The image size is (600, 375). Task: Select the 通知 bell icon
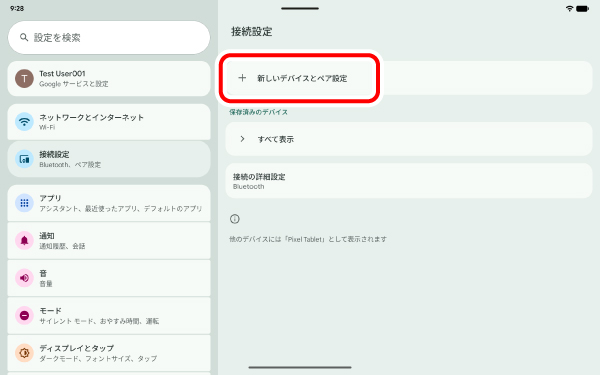pyautogui.click(x=24, y=240)
